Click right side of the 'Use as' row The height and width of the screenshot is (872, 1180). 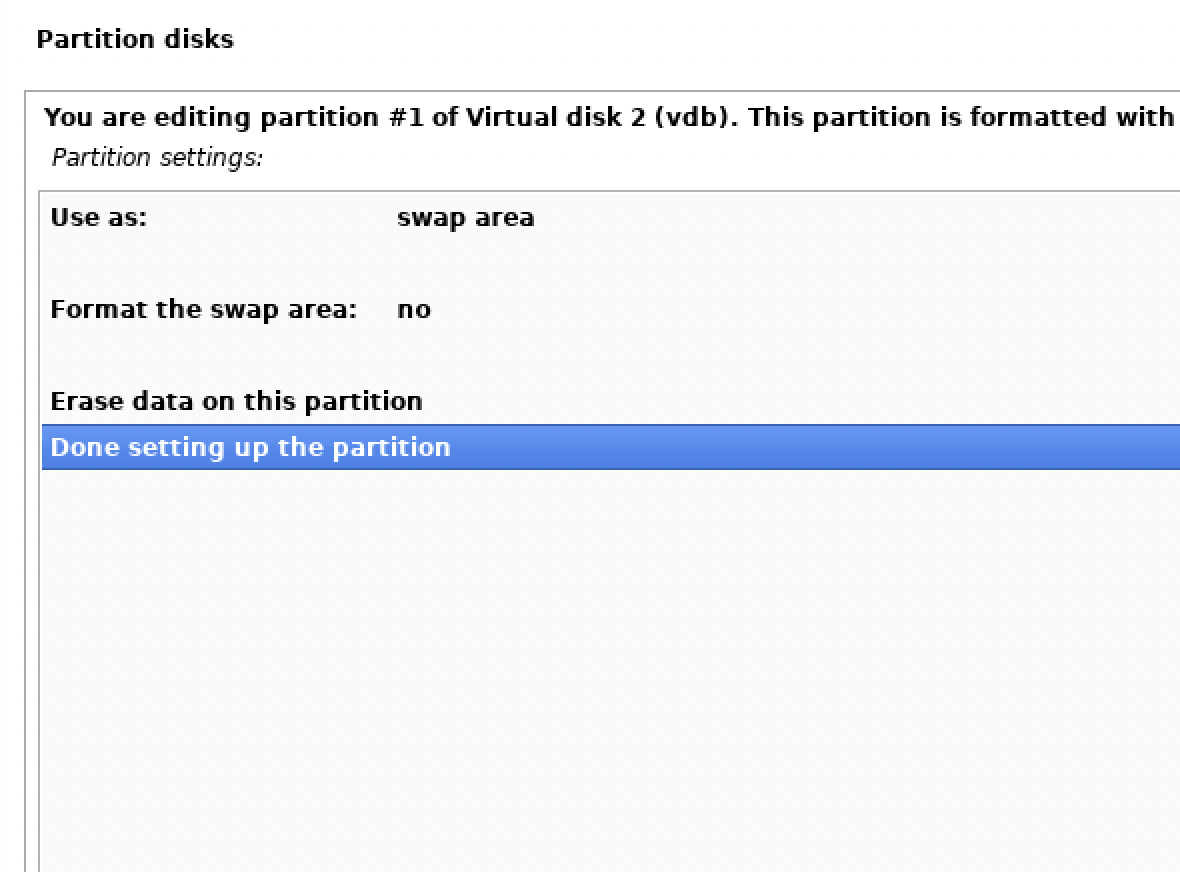tap(1000, 217)
